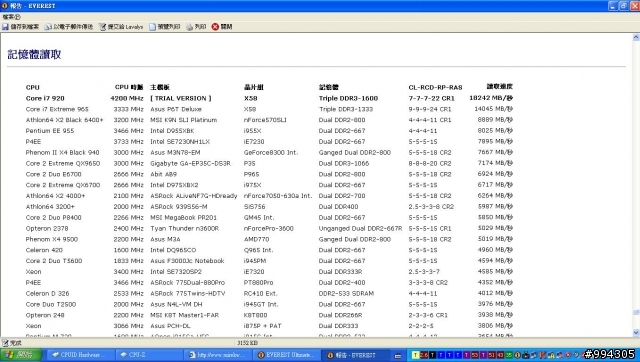Click the GeForce8300 Int. chipset cell
640x362 pixels.
271,152
